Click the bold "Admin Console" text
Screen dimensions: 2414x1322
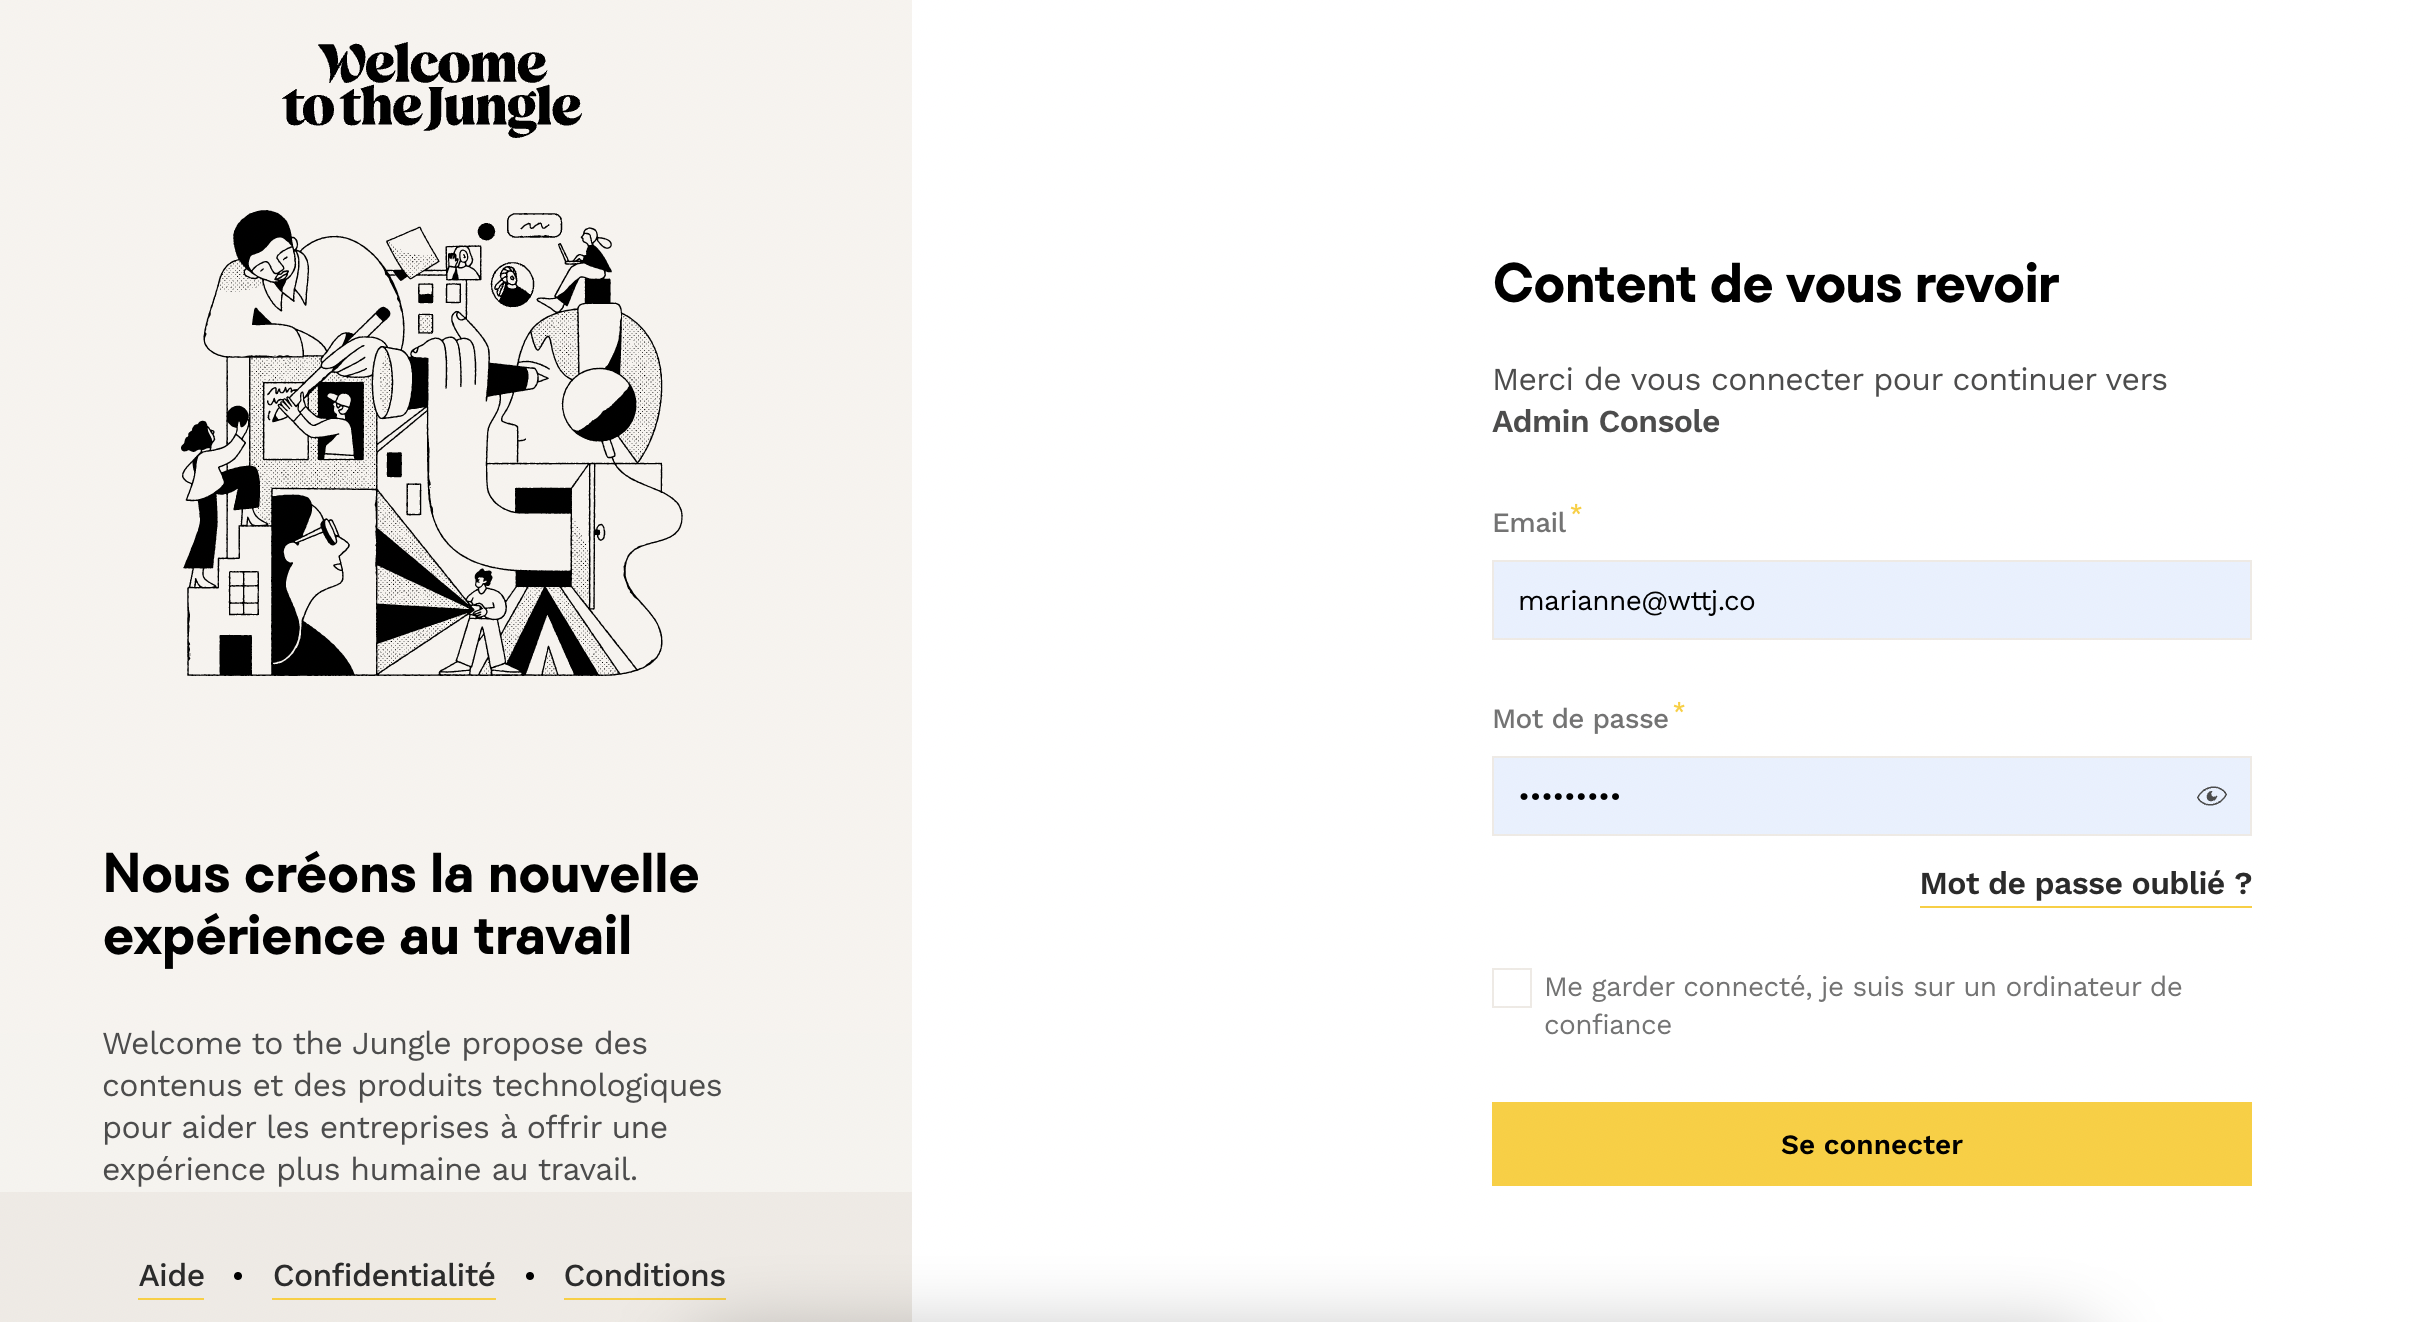[x=1605, y=422]
